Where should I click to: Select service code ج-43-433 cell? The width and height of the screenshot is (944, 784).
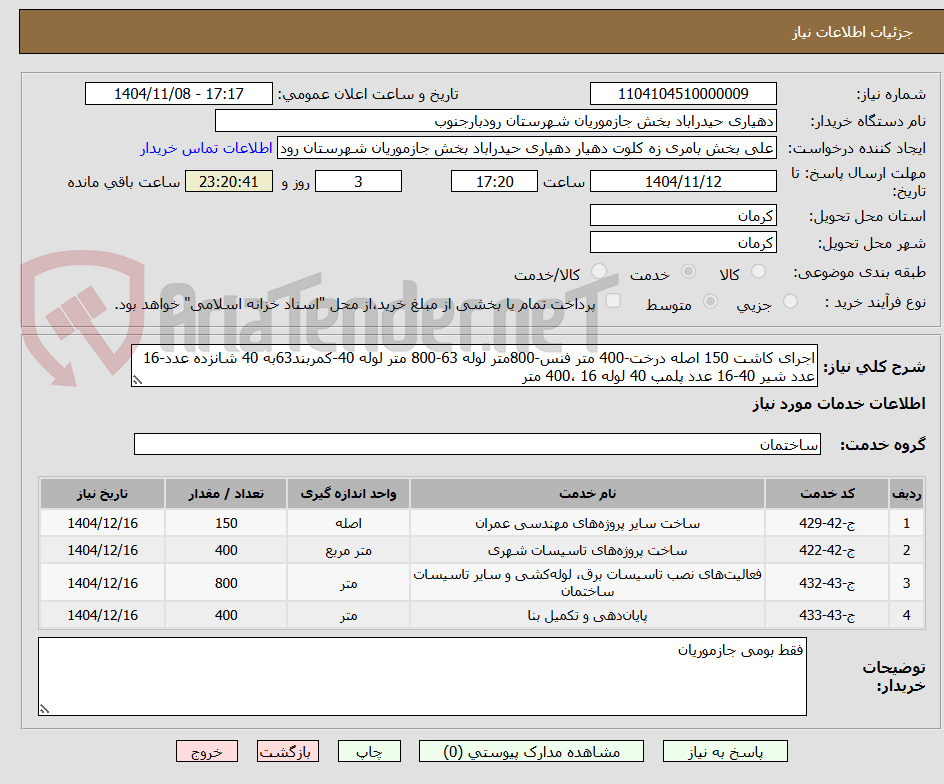(827, 615)
